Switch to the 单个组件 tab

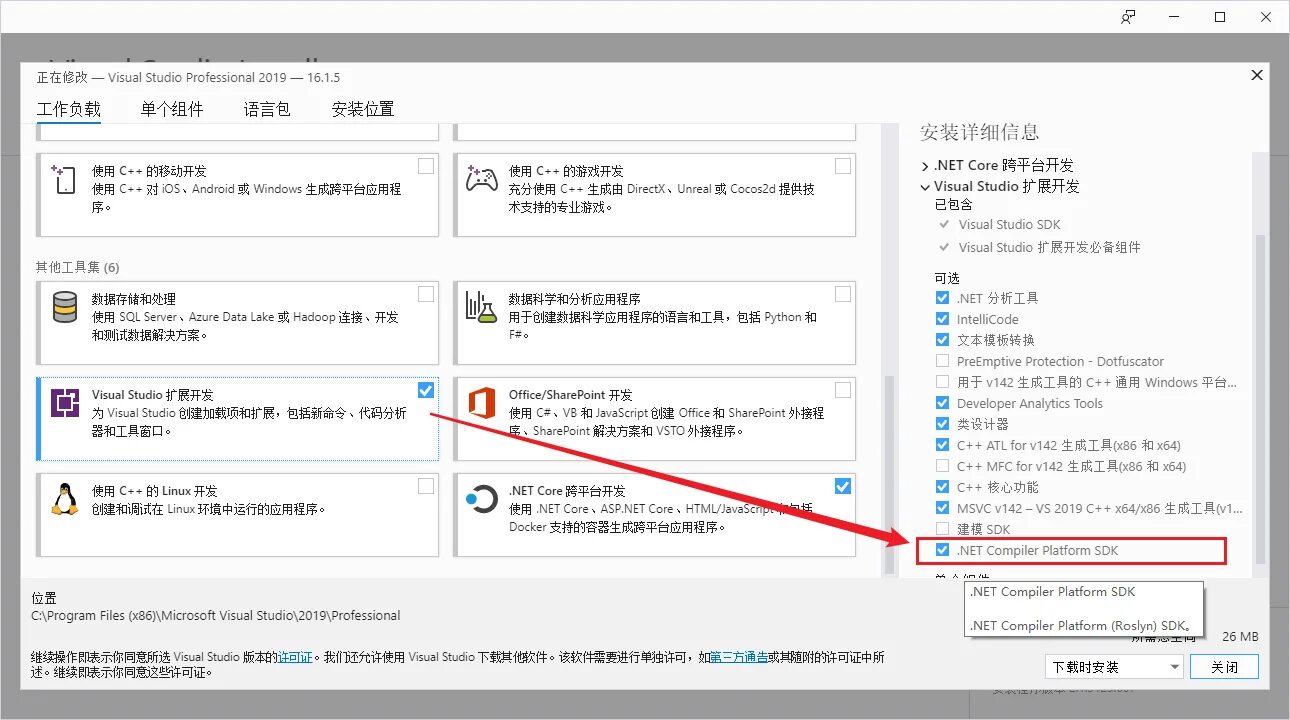(172, 109)
